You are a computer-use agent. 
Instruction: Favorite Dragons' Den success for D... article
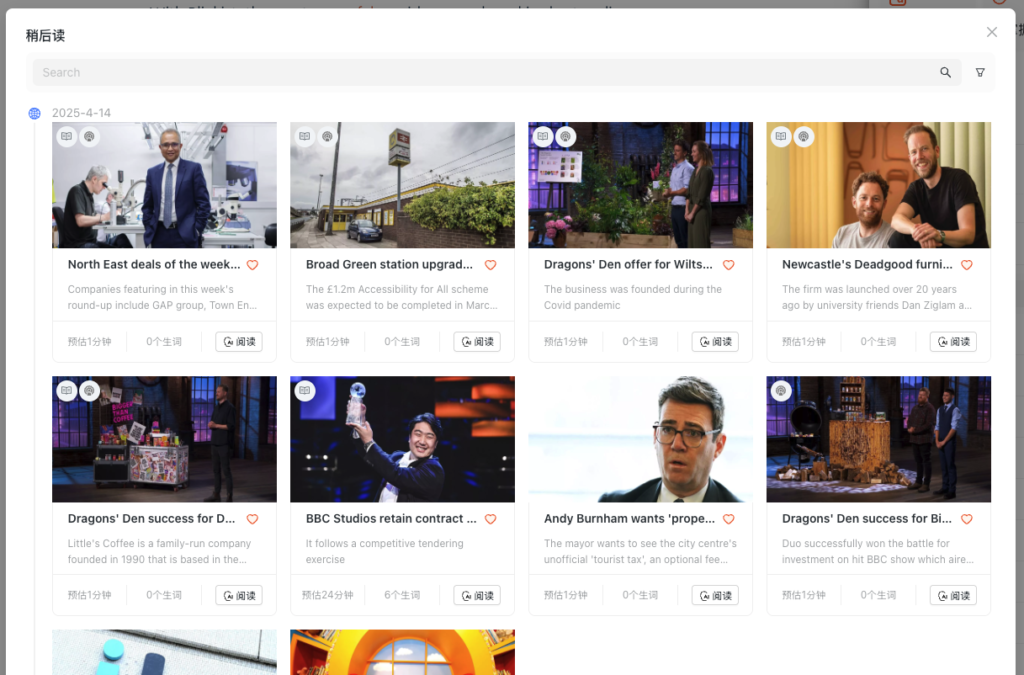click(x=253, y=519)
